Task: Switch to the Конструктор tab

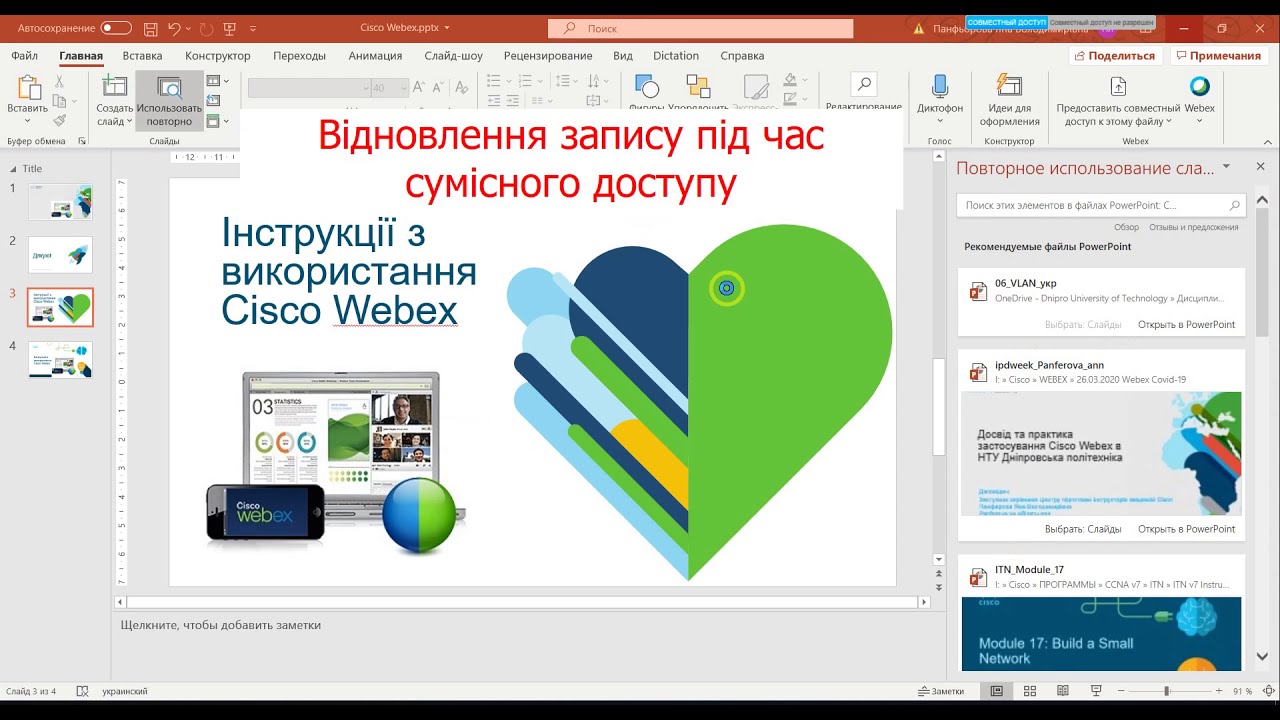Action: pos(218,56)
